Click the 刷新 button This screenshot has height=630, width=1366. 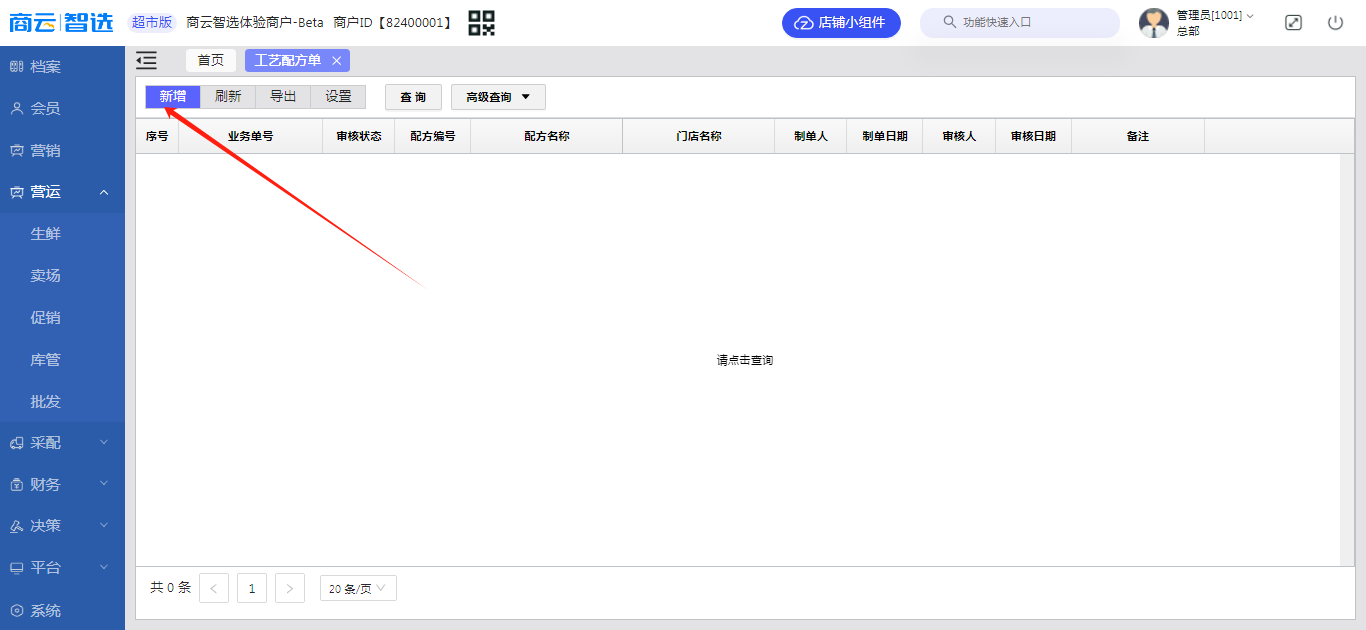point(228,97)
